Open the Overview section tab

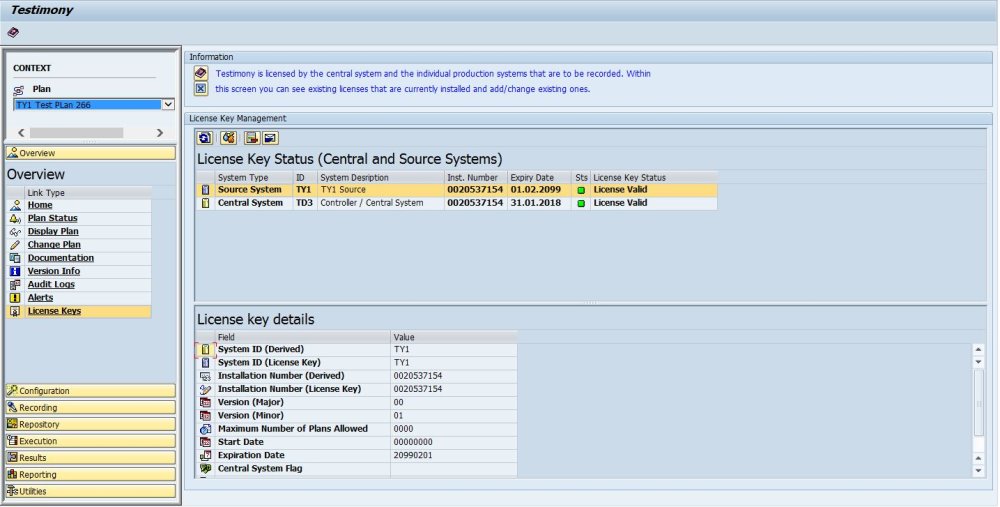(91, 153)
